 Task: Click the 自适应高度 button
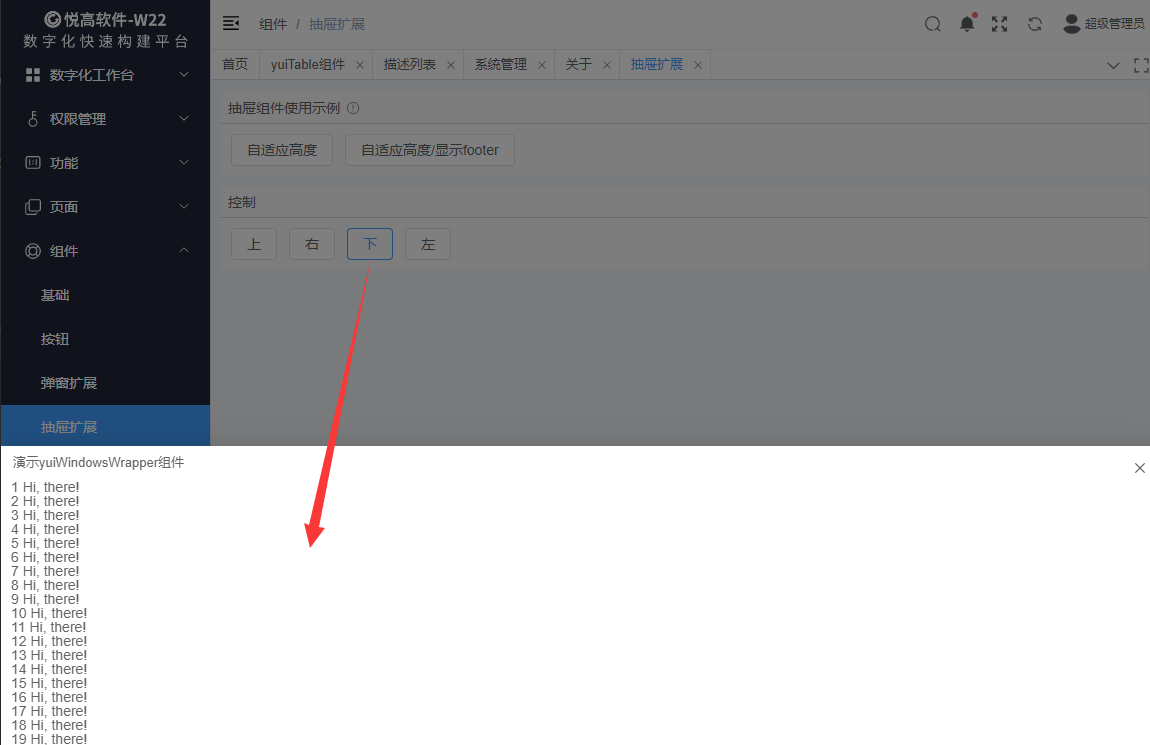coord(281,149)
